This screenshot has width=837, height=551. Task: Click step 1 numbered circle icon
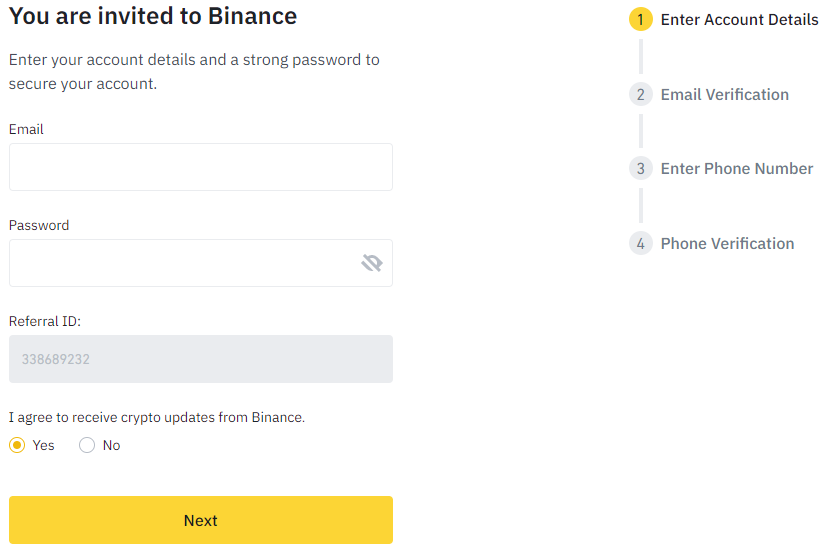click(x=640, y=20)
